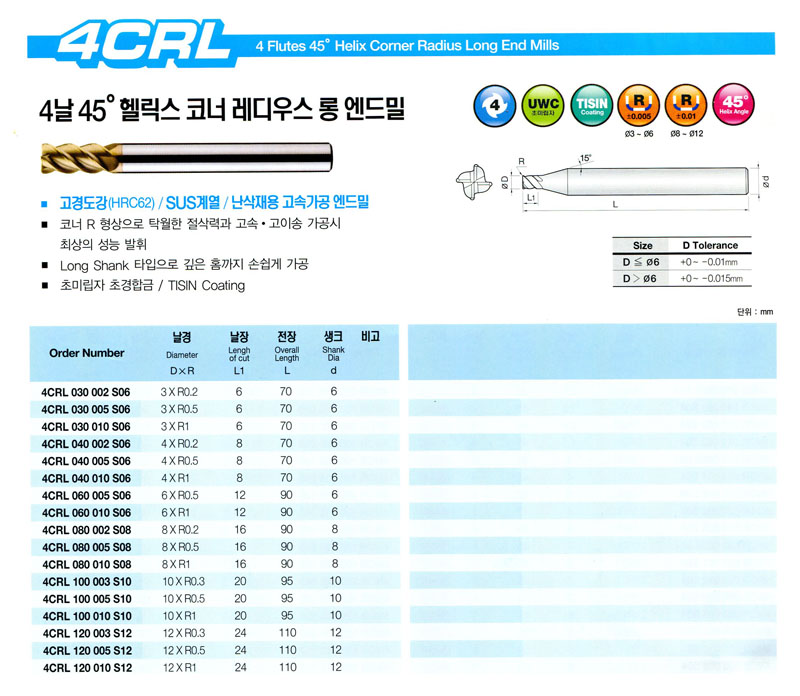
Task: Select order number 4CRL 080 010 S08
Action: tap(87, 563)
